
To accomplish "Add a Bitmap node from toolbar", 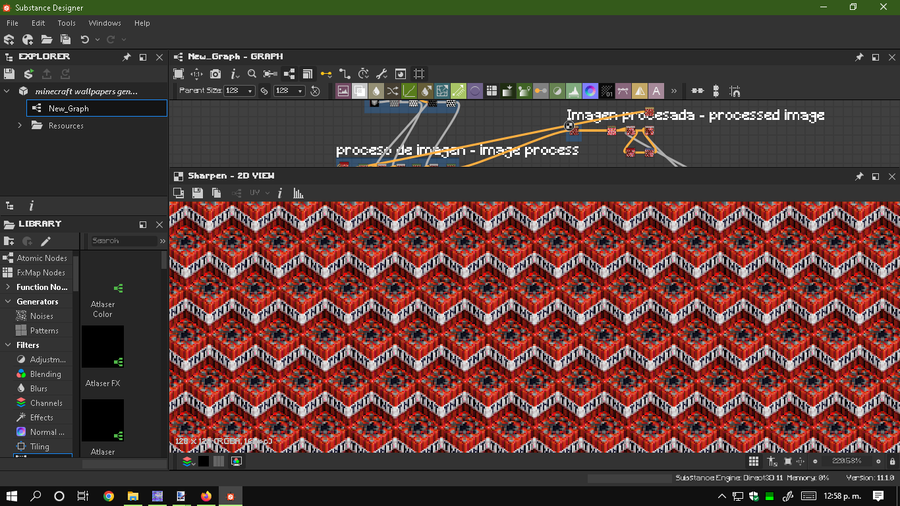I will [x=343, y=91].
